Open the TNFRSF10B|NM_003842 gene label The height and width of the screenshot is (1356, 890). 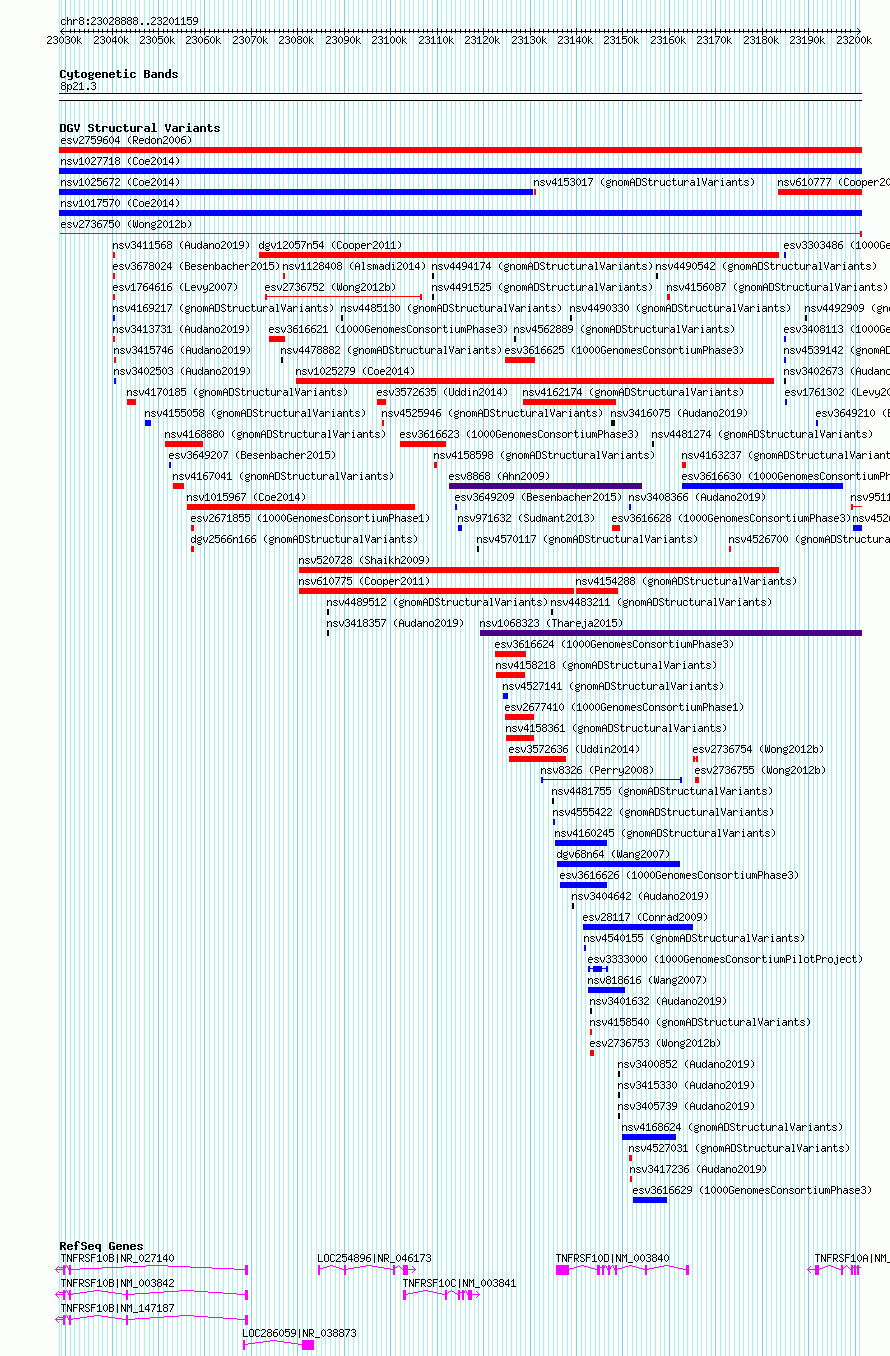point(117,1283)
